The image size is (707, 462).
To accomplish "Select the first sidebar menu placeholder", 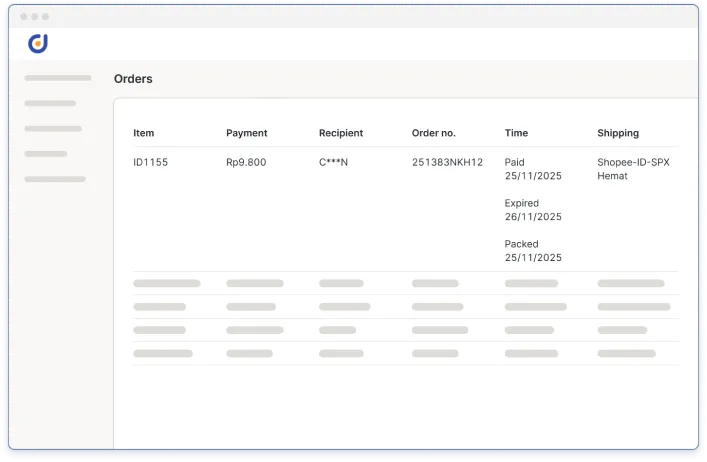I will pos(57,77).
